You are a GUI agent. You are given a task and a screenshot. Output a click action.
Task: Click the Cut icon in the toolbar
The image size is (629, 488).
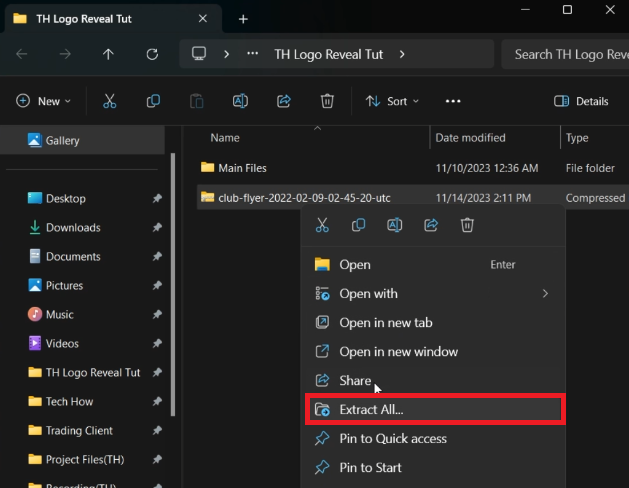[x=110, y=101]
